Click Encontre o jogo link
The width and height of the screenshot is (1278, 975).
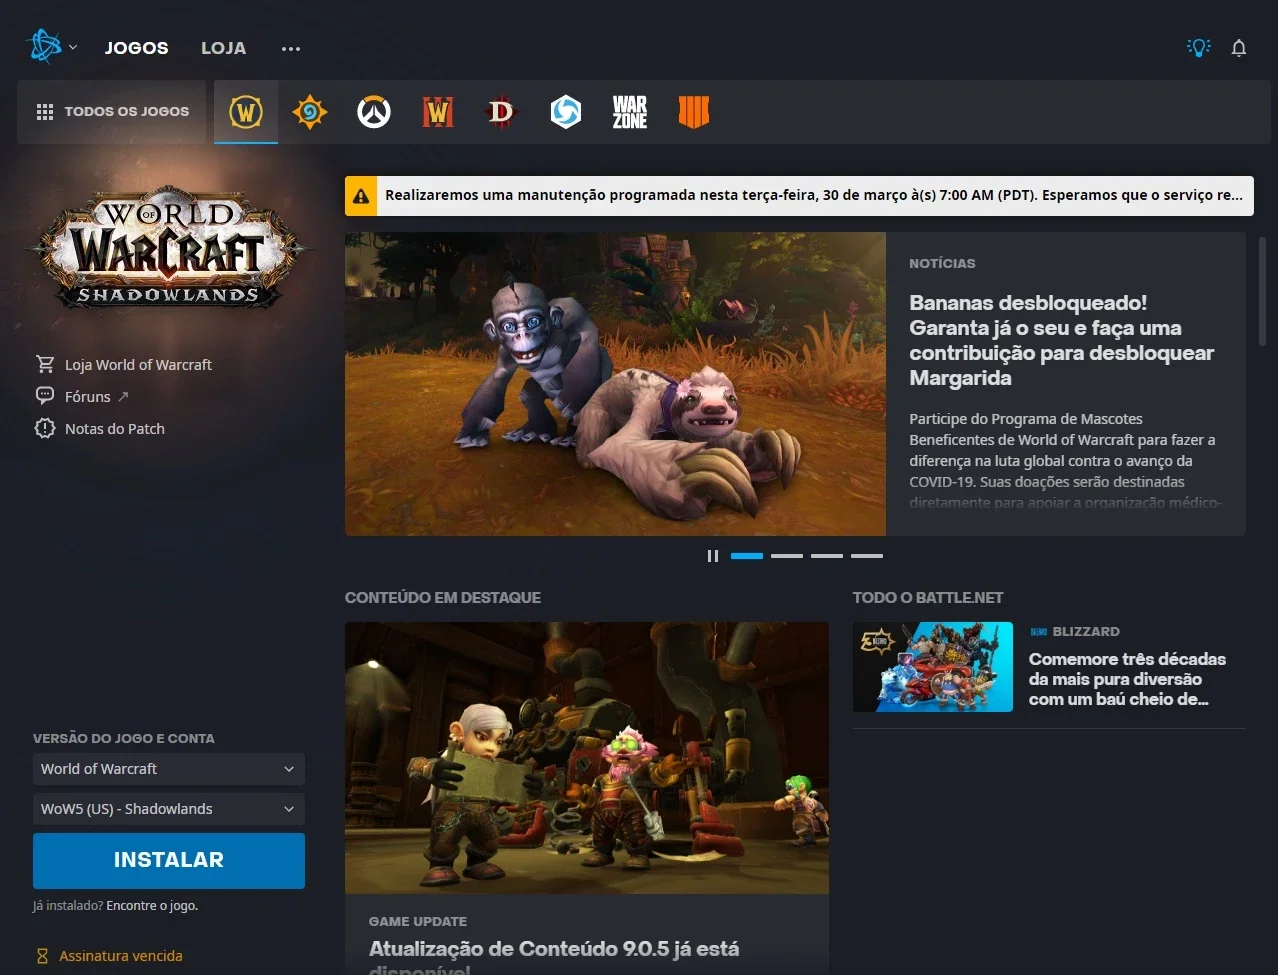click(x=152, y=906)
